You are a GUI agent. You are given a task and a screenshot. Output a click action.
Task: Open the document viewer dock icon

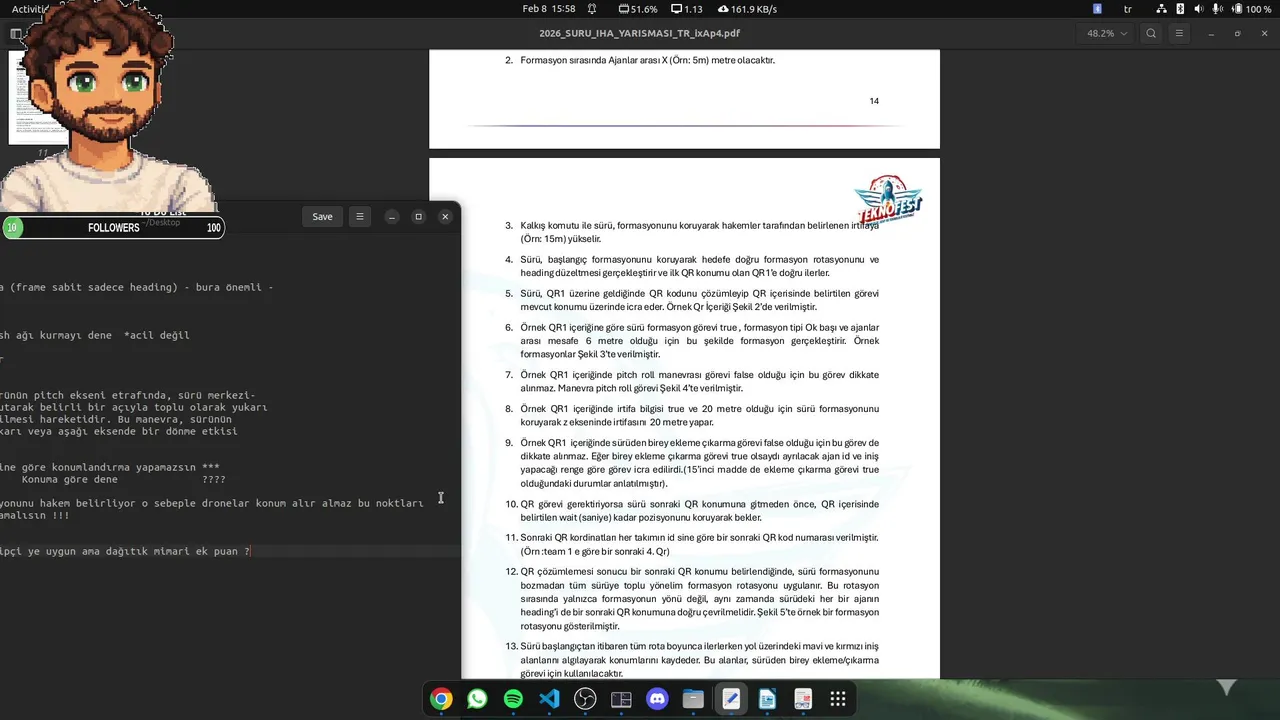pyautogui.click(x=803, y=699)
